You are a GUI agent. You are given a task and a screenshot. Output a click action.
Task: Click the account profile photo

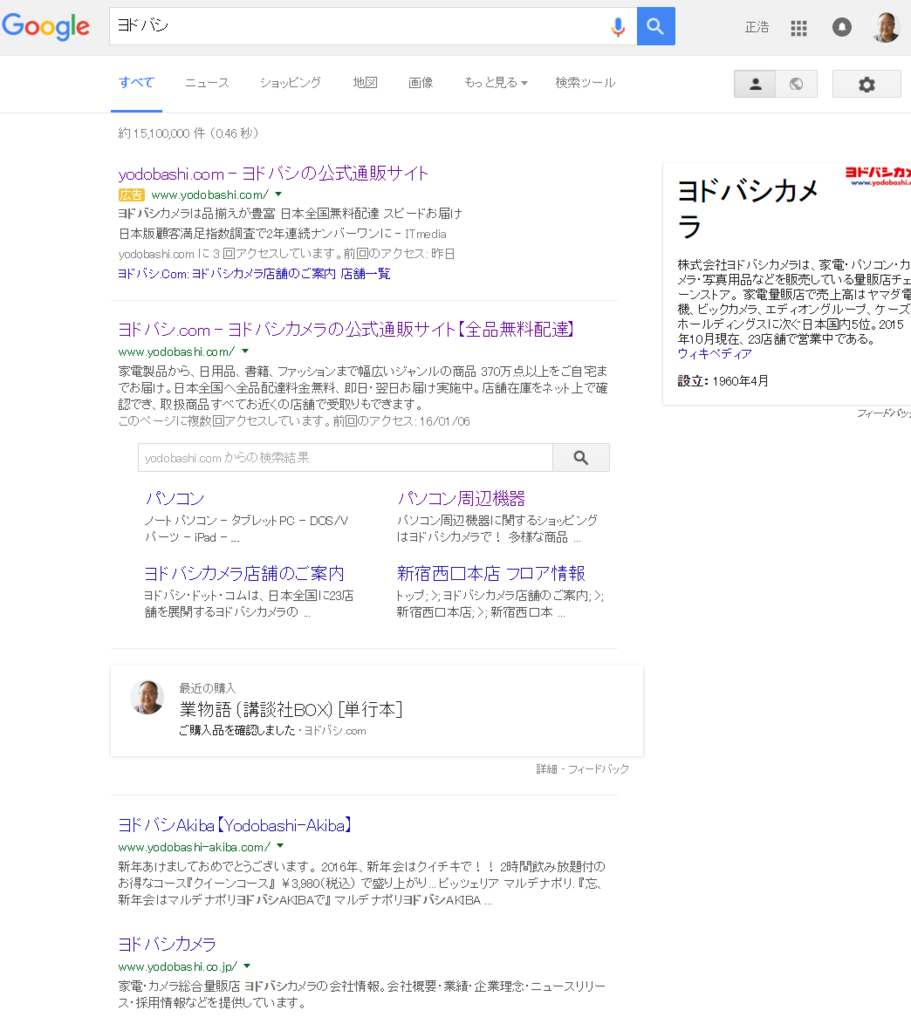[x=886, y=27]
